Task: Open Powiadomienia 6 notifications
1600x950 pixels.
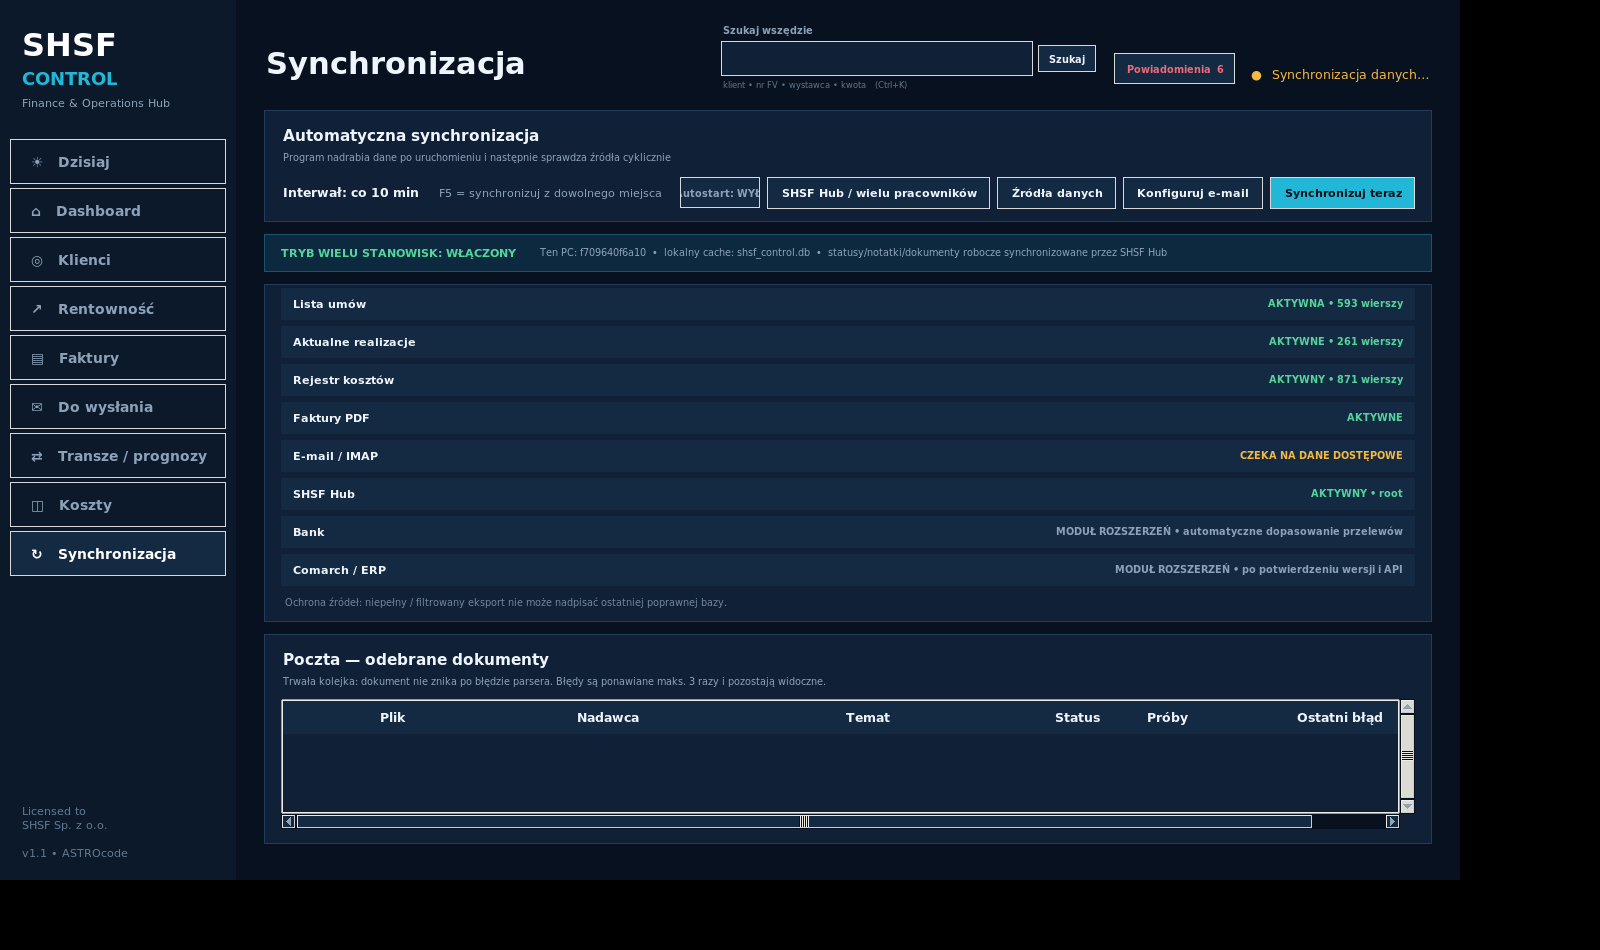Action: [1174, 69]
